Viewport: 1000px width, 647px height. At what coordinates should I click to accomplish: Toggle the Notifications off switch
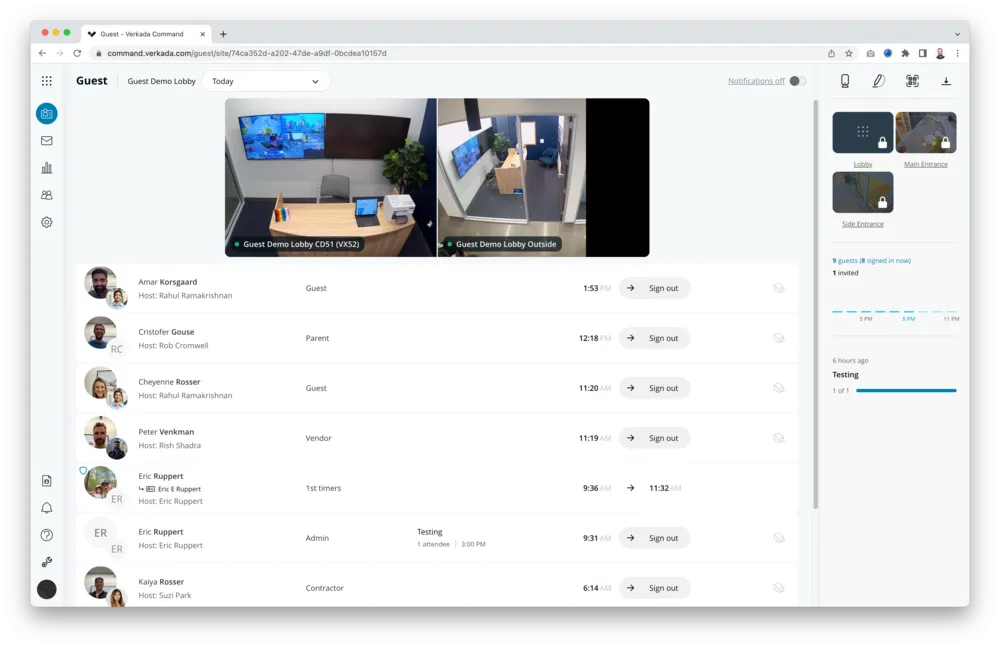tap(797, 81)
